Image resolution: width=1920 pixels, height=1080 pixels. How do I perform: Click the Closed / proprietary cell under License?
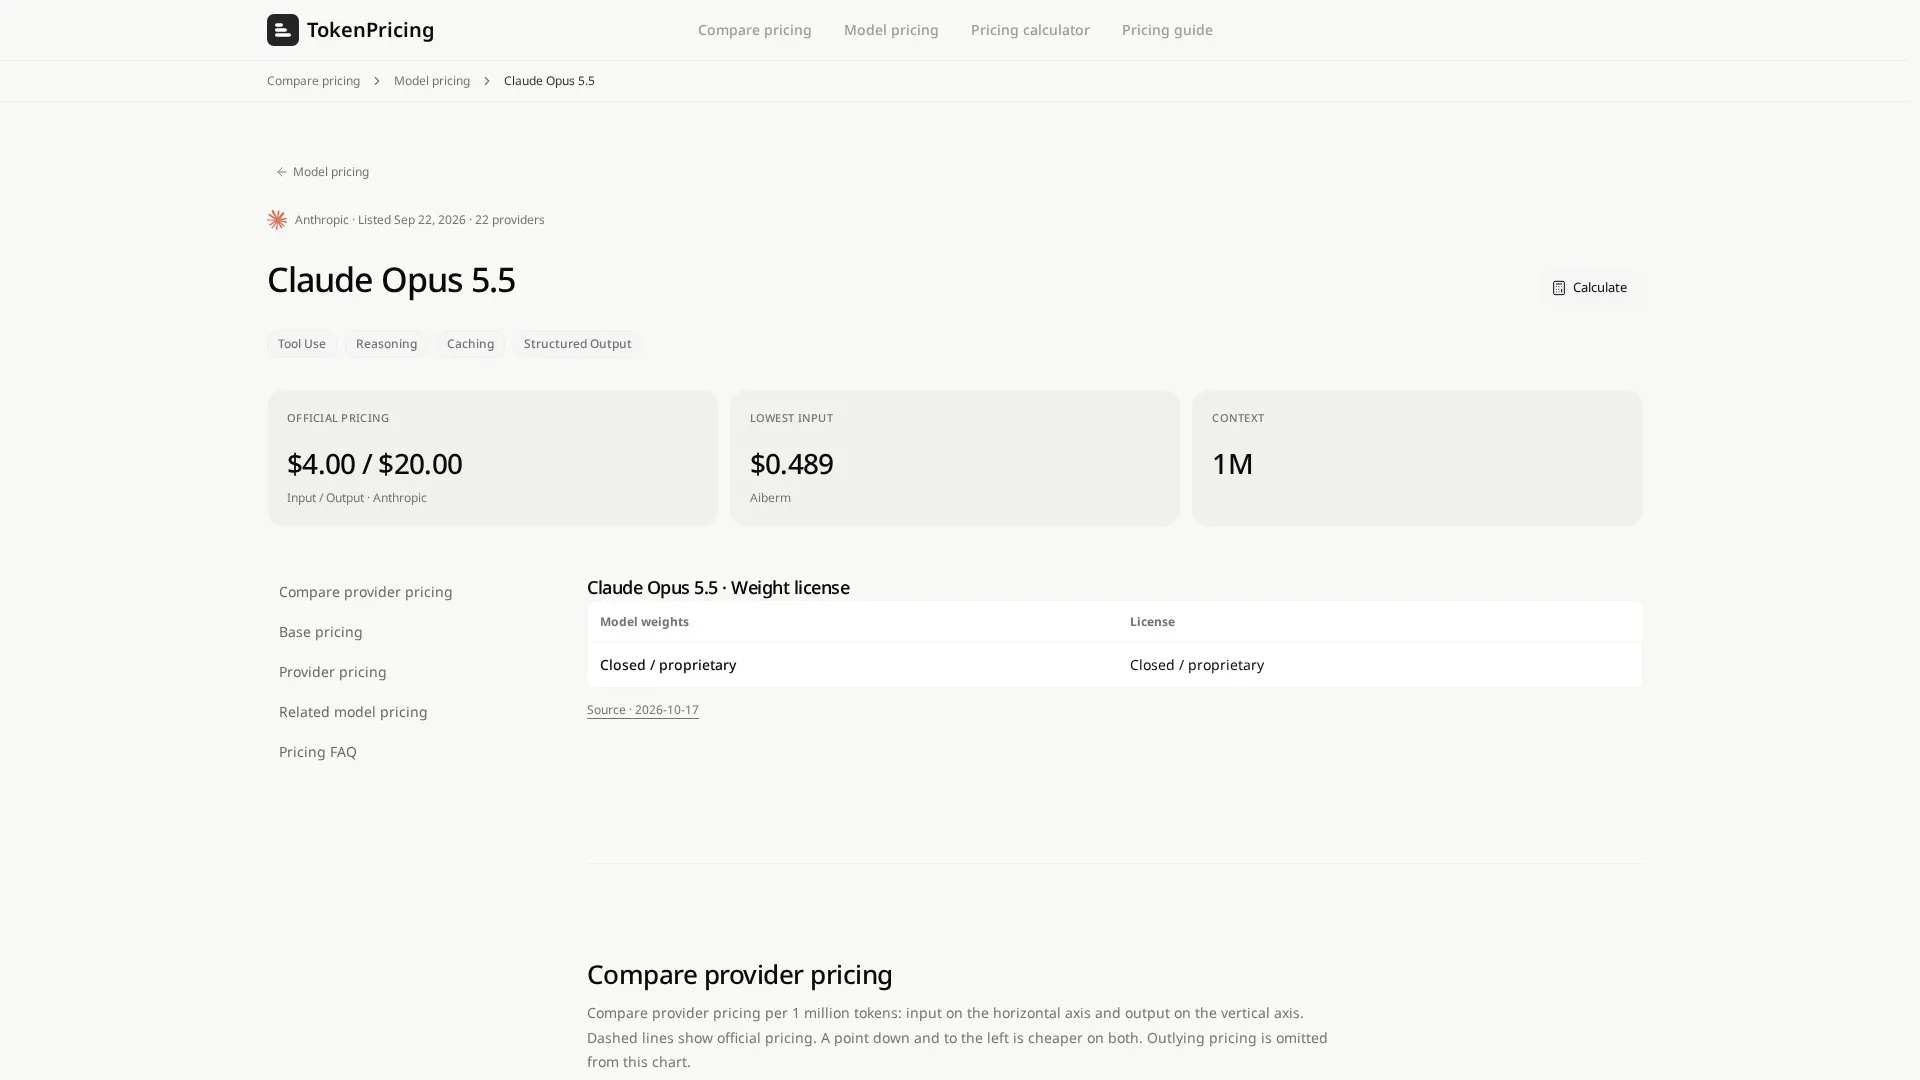click(x=1196, y=665)
